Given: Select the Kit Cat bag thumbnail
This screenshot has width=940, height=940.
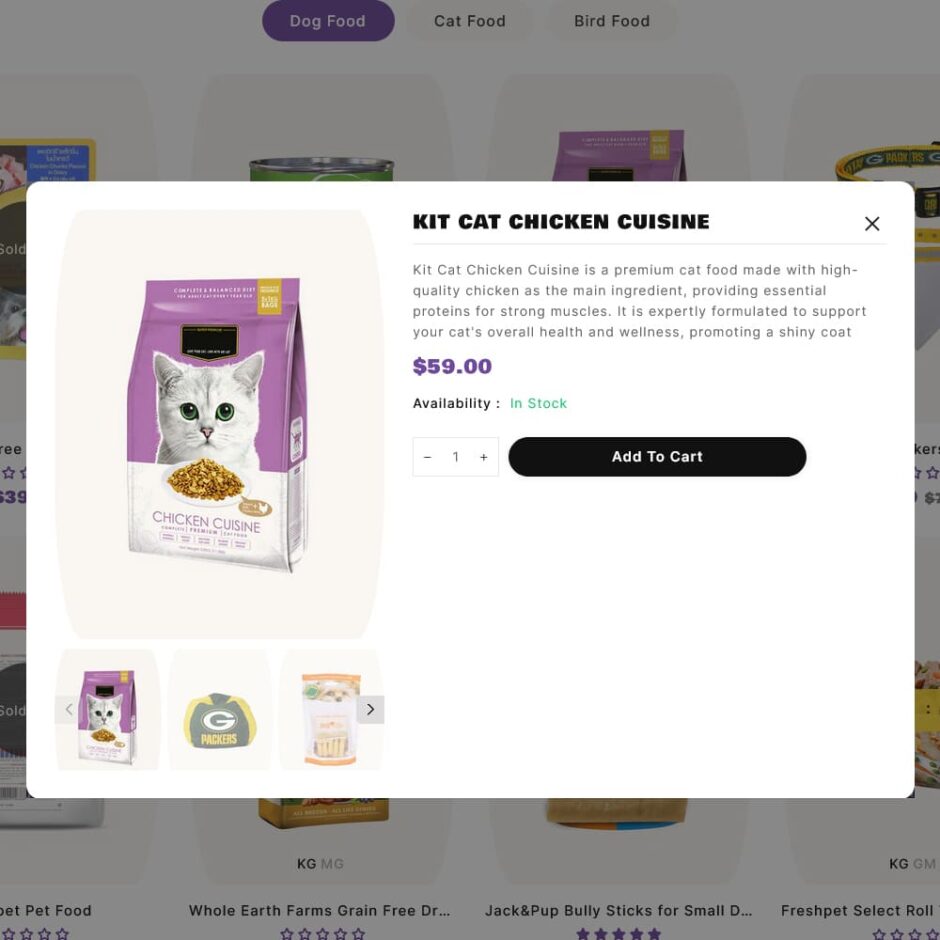Looking at the screenshot, I should 108,709.
